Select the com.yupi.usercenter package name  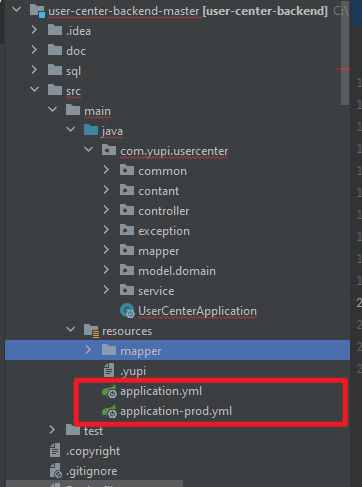174,151
